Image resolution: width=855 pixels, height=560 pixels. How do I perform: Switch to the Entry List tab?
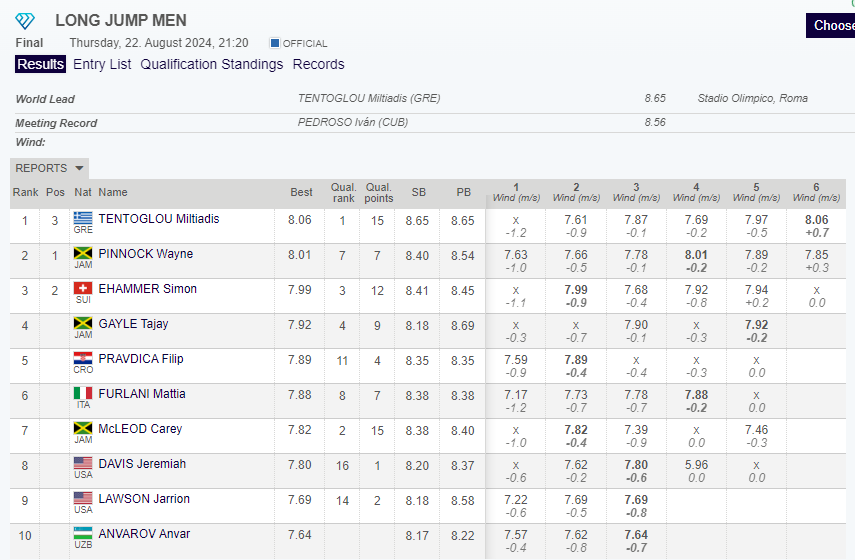pyautogui.click(x=102, y=64)
